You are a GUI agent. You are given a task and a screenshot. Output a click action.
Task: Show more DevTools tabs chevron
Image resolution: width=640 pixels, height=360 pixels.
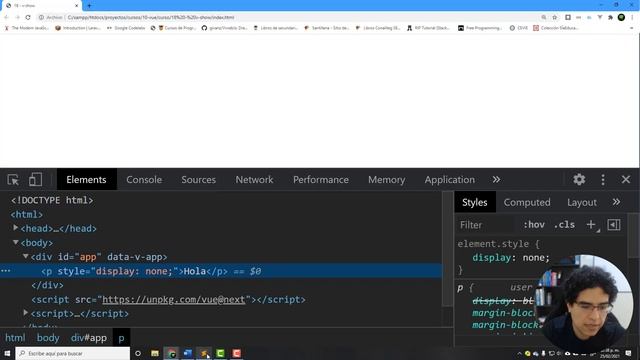(496, 180)
